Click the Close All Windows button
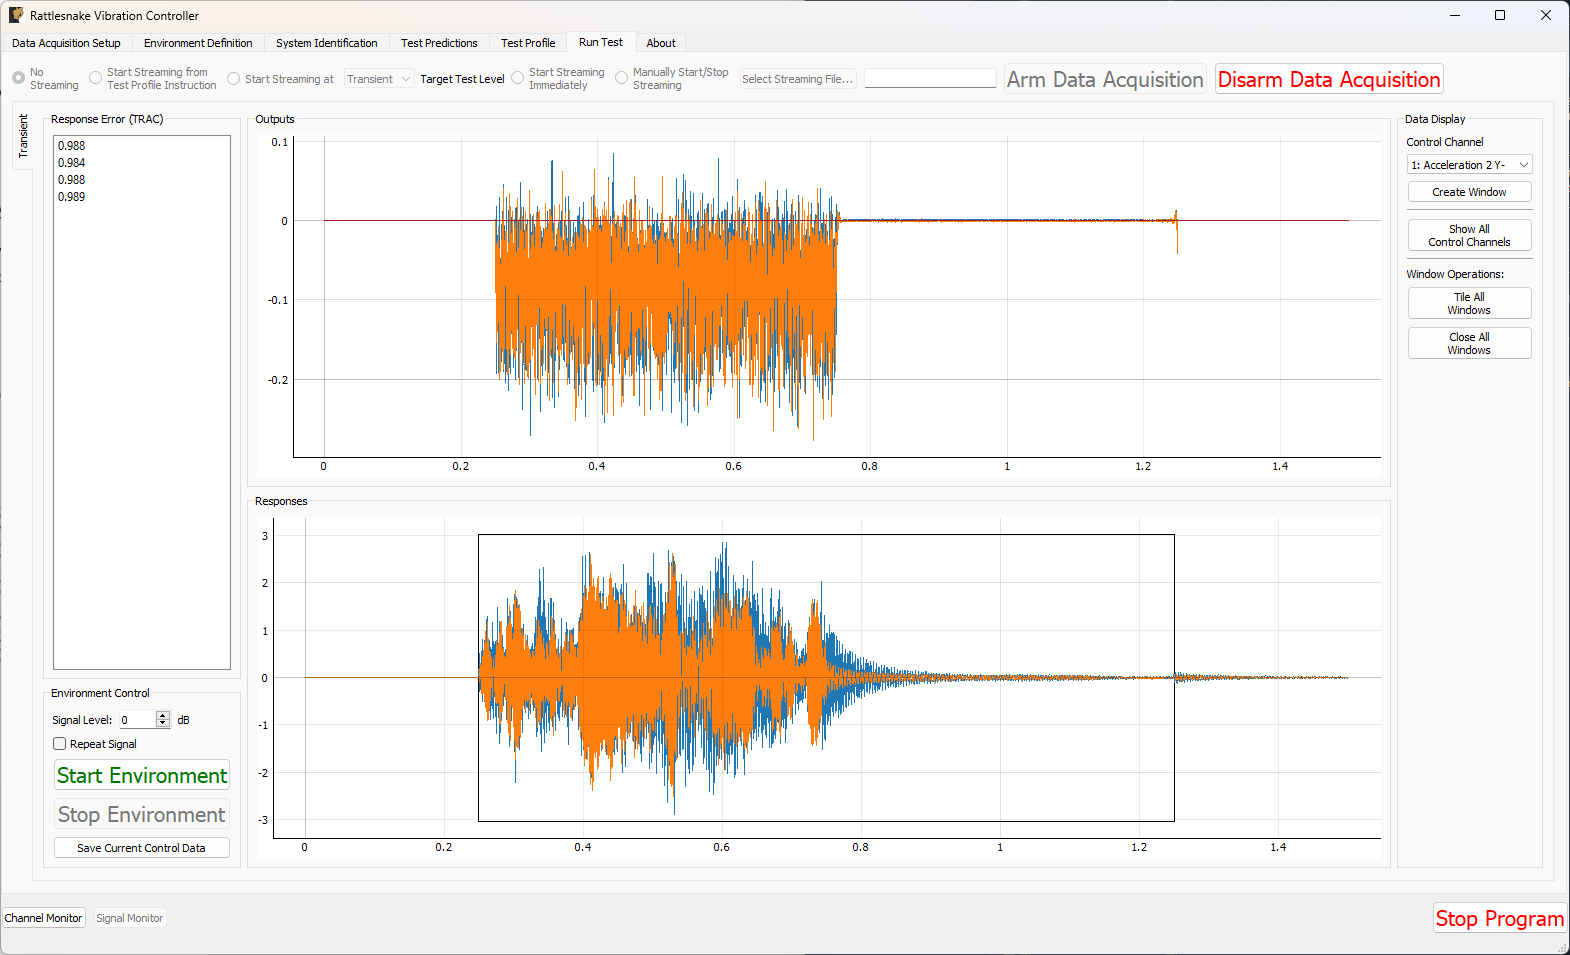Viewport: 1570px width, 955px height. [x=1470, y=343]
